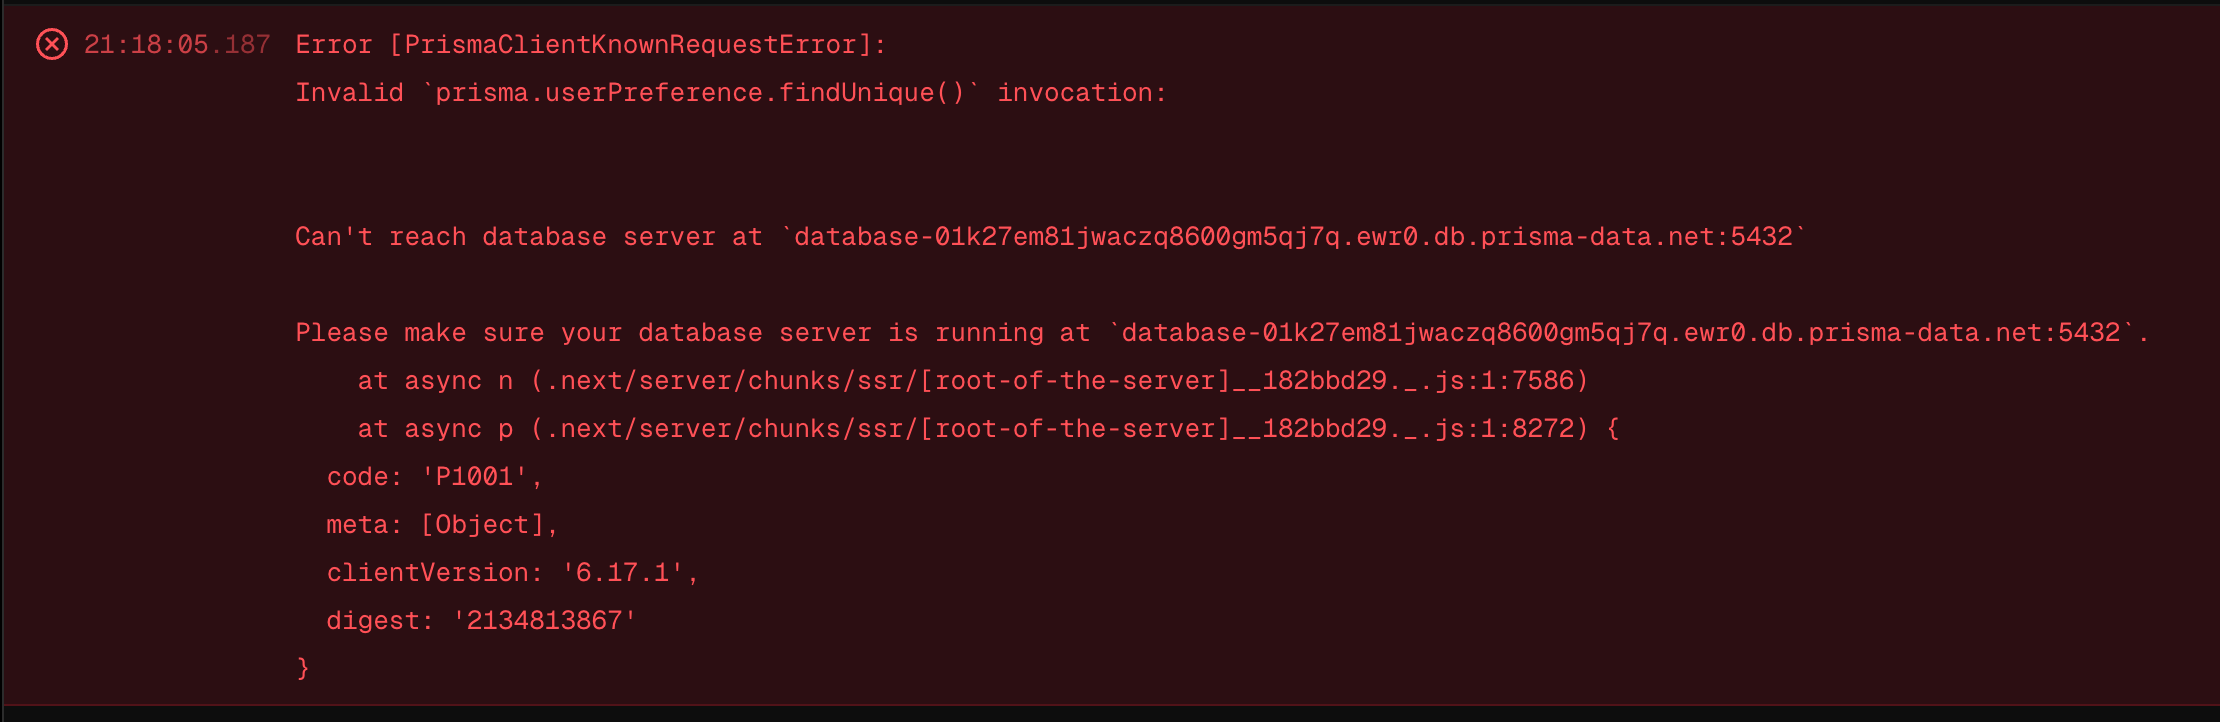The height and width of the screenshot is (722, 2220).
Task: Click the "at async n" stack frame label
Action: click(x=435, y=380)
